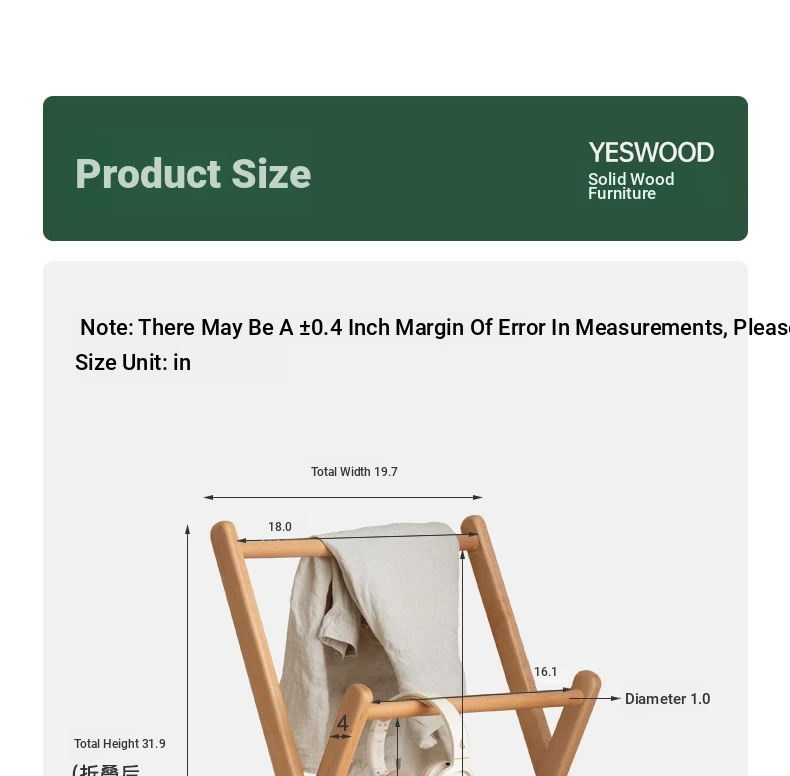Click the Diameter 1.0 label
The height and width of the screenshot is (776, 790).
pyautogui.click(x=668, y=699)
